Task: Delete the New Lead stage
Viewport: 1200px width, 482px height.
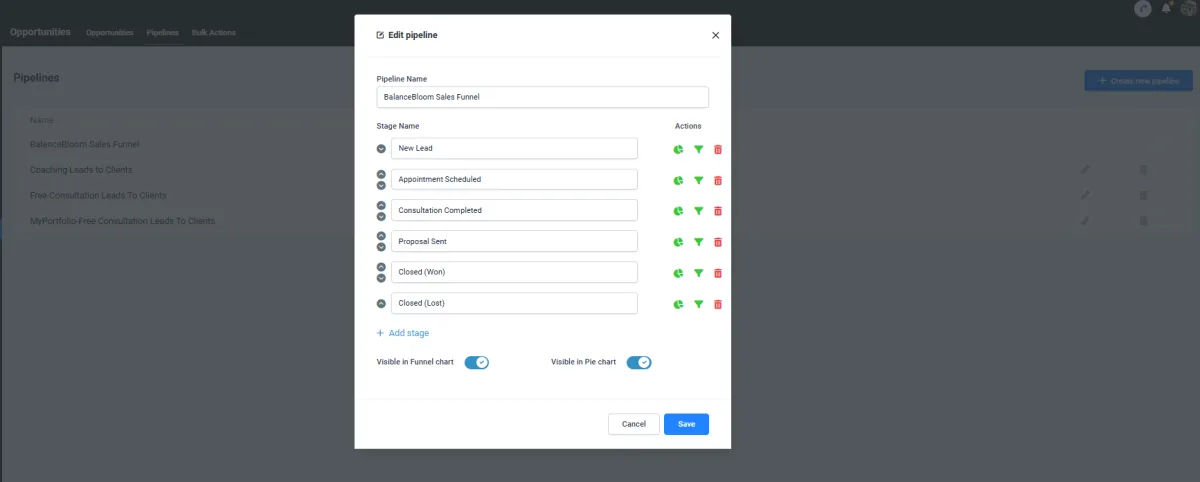Action: pyautogui.click(x=718, y=149)
